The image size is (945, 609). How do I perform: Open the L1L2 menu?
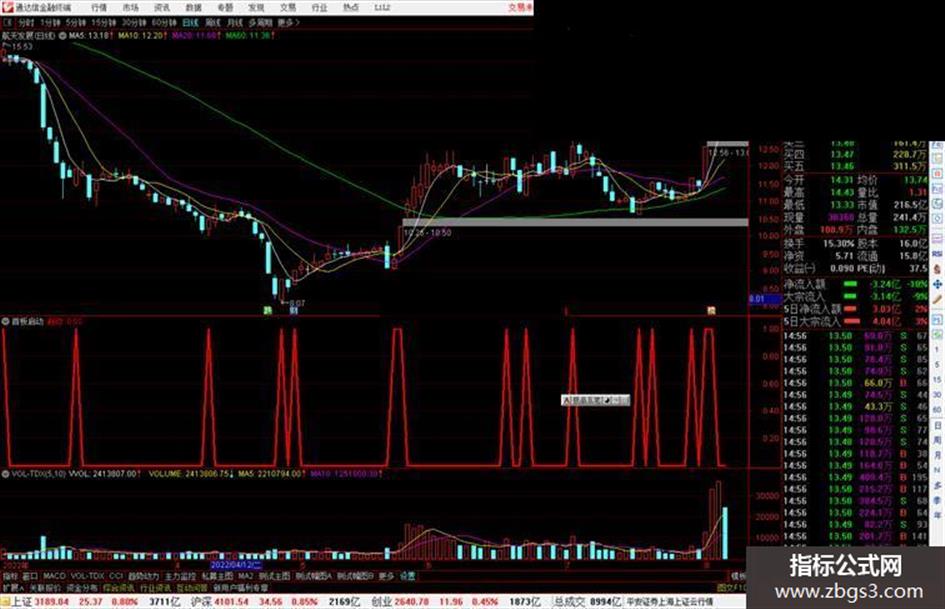pyautogui.click(x=382, y=8)
